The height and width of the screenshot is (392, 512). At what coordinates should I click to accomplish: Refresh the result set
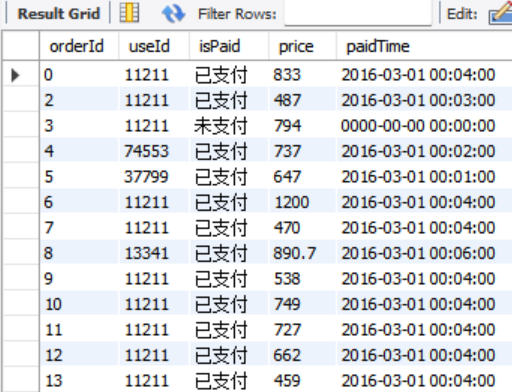(x=173, y=14)
